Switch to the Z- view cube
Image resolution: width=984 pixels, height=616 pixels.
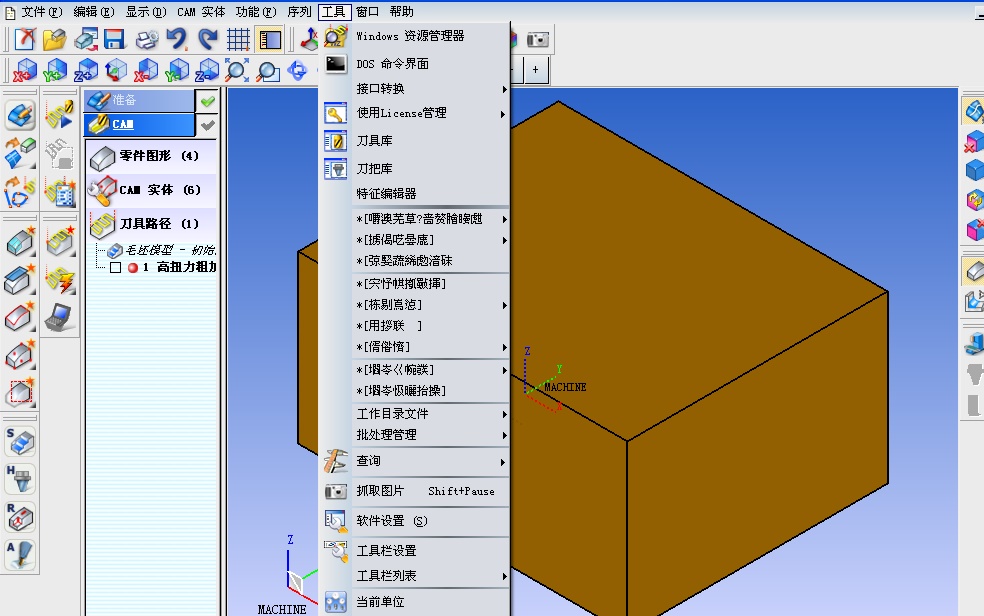point(207,70)
